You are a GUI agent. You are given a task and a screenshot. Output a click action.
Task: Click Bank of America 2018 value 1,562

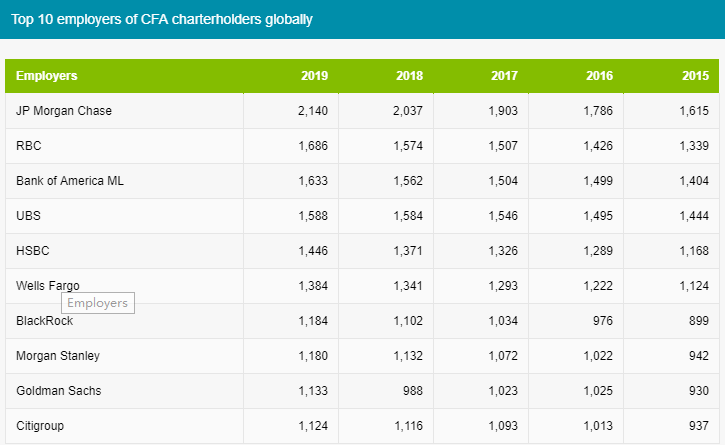coord(408,181)
